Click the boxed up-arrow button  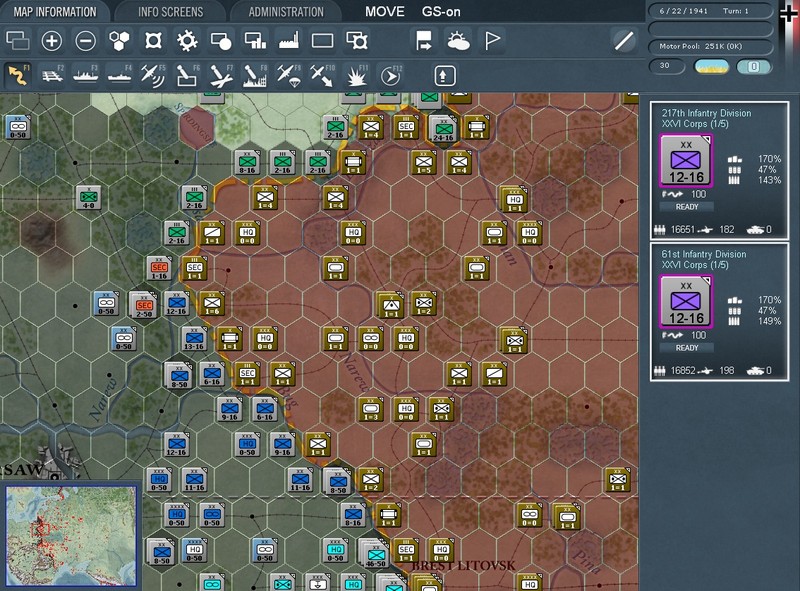coord(445,76)
